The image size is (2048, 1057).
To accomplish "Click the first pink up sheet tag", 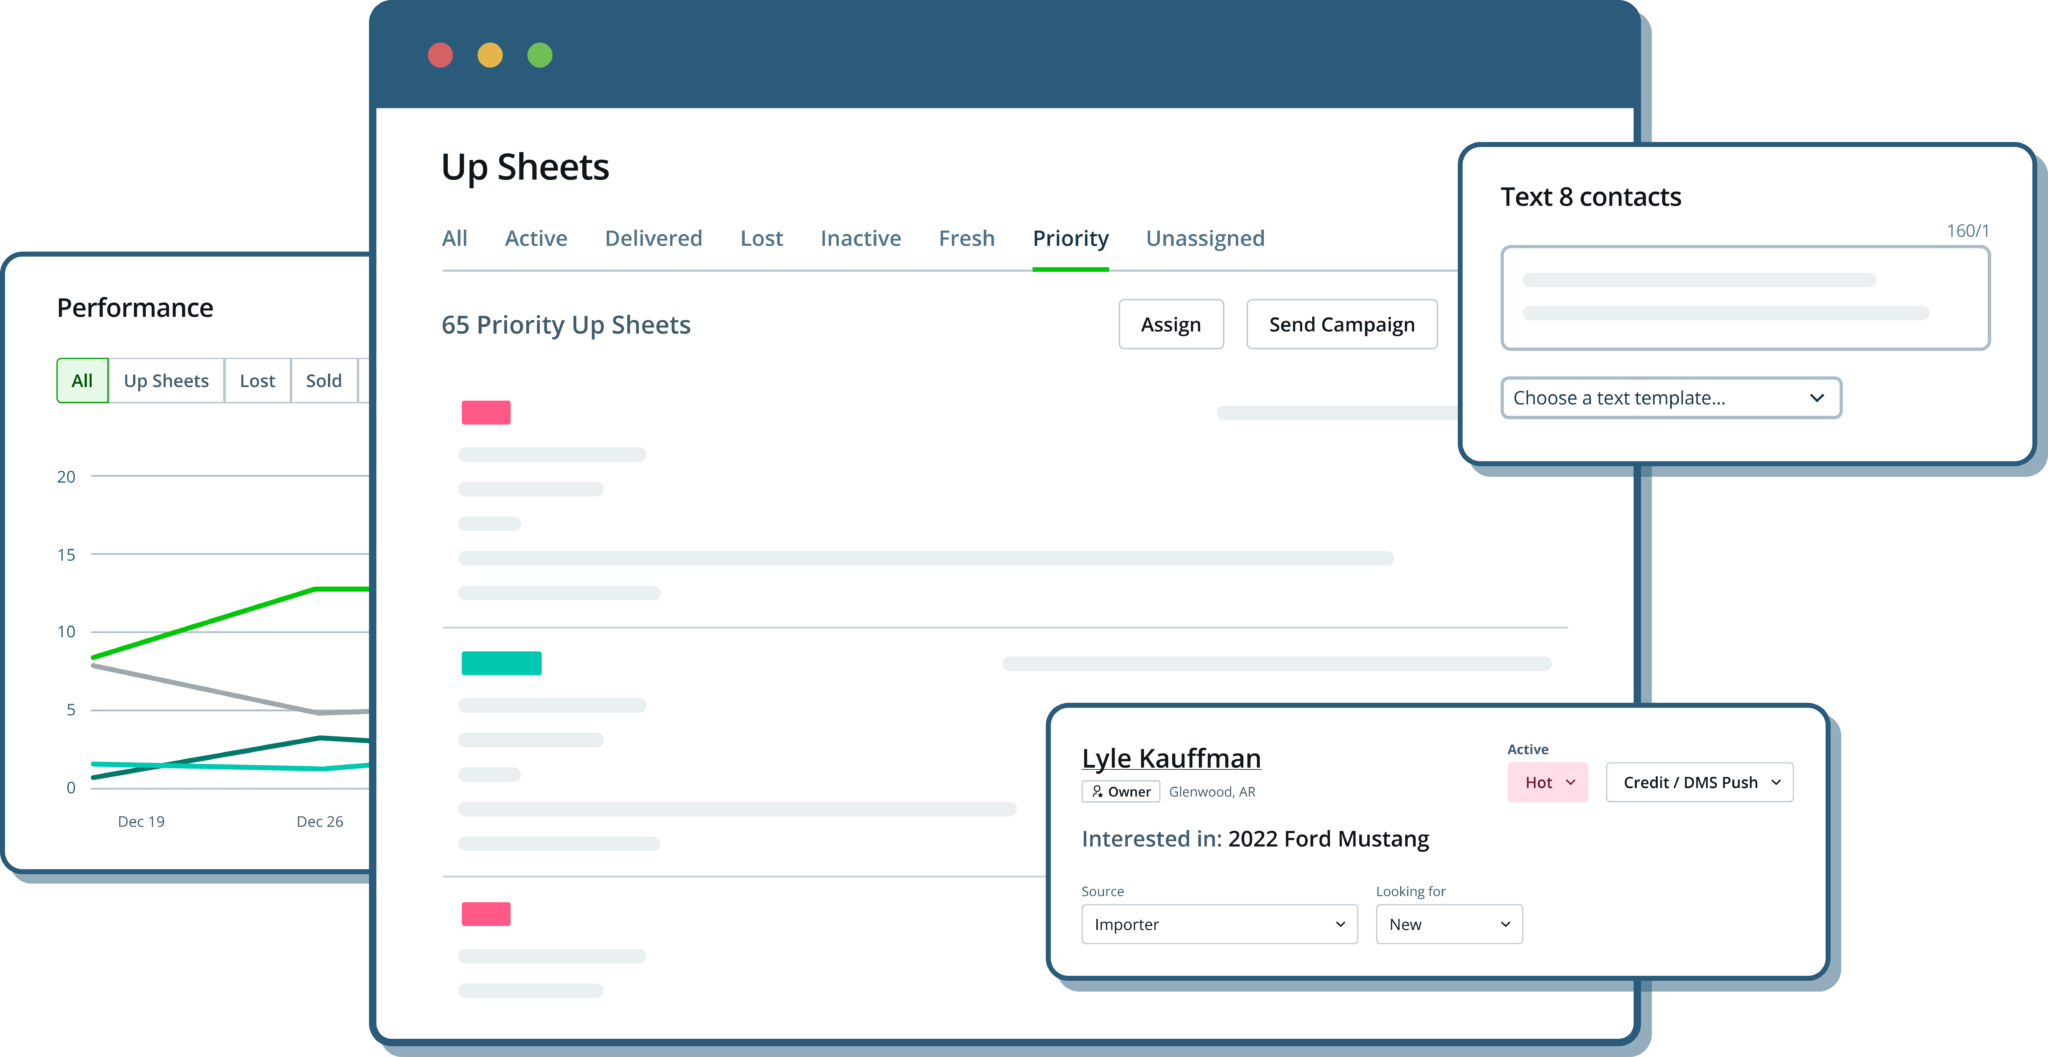I will [486, 412].
